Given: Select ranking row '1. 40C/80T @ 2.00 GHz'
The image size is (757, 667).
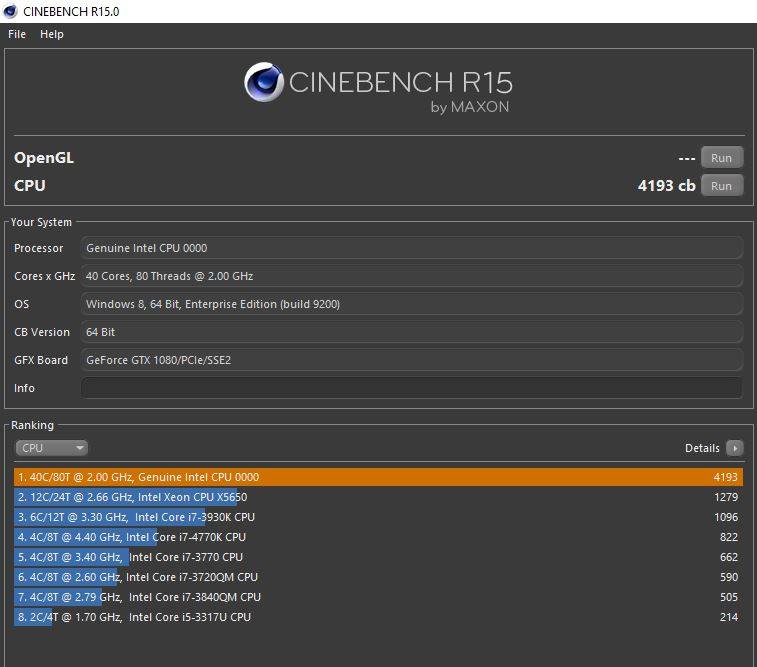Looking at the screenshot, I should (378, 477).
